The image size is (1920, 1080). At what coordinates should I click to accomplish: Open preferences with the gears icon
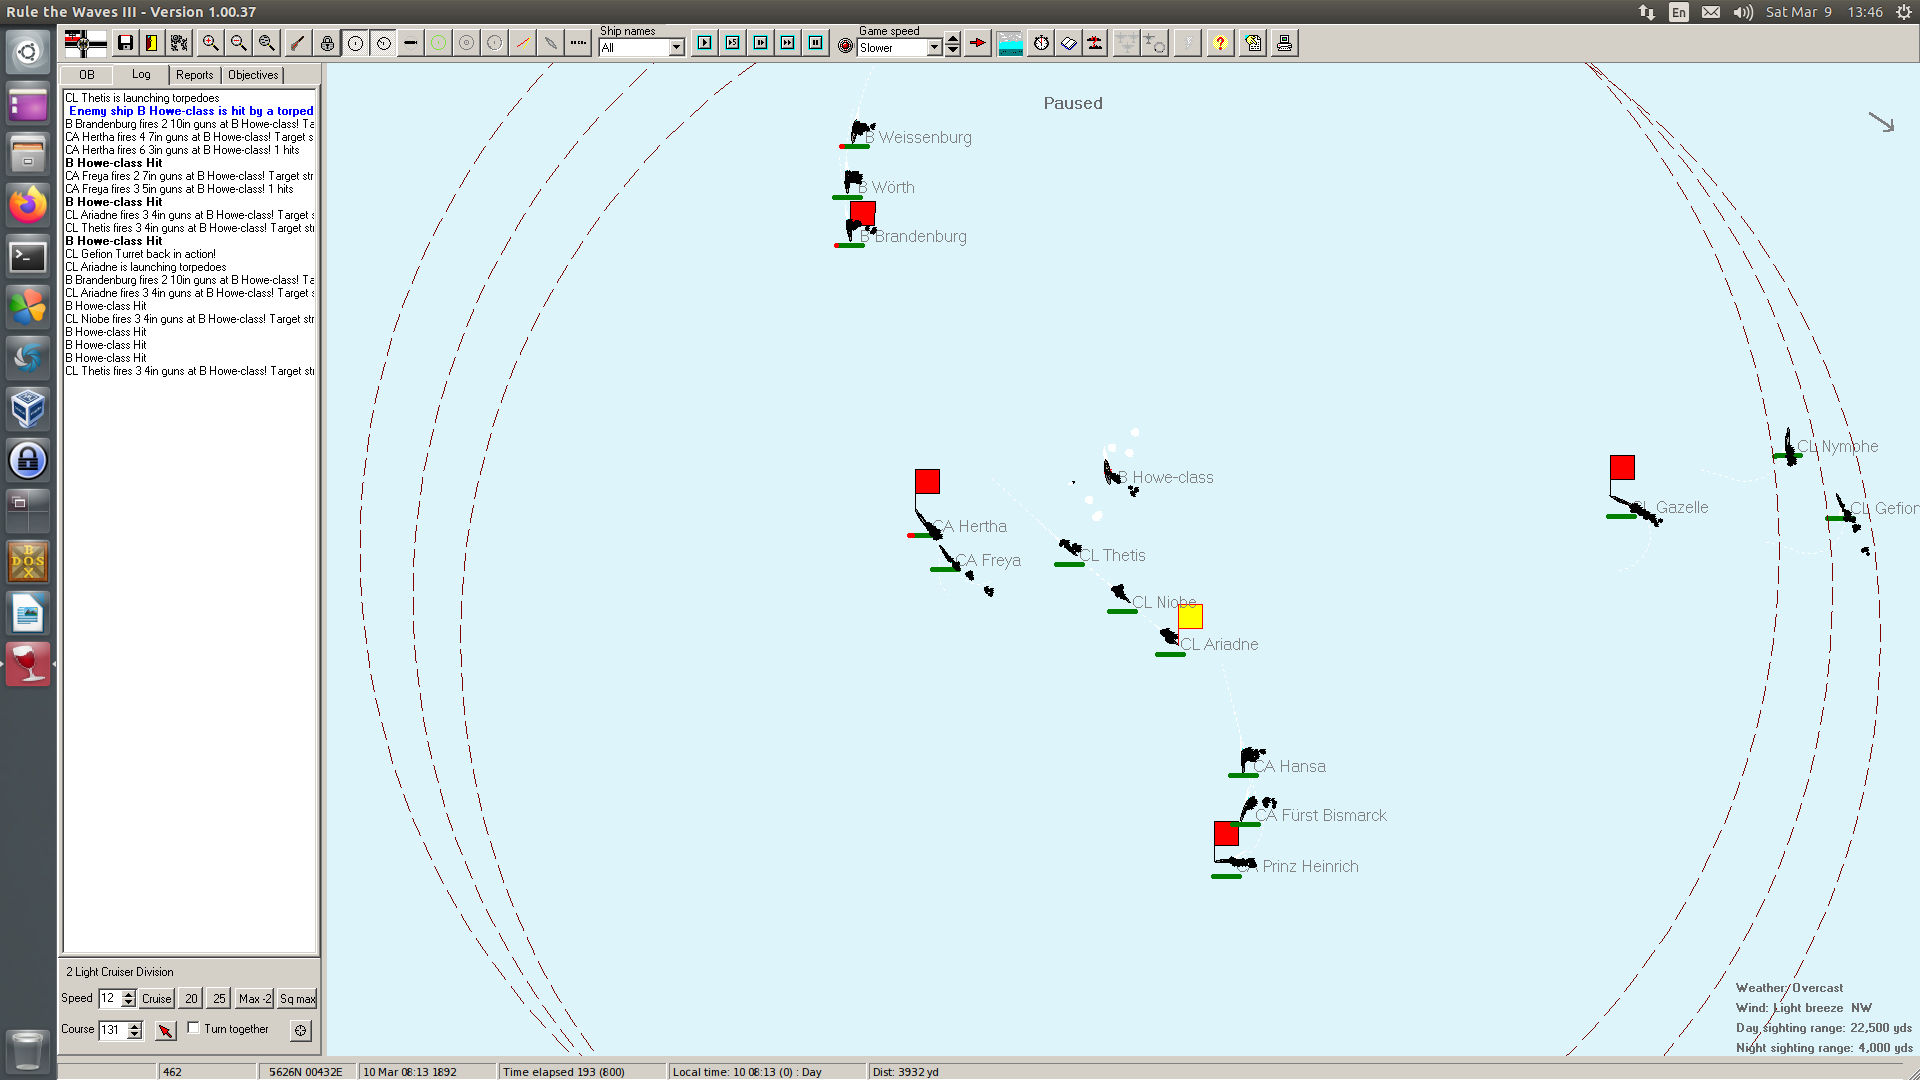pos(180,43)
